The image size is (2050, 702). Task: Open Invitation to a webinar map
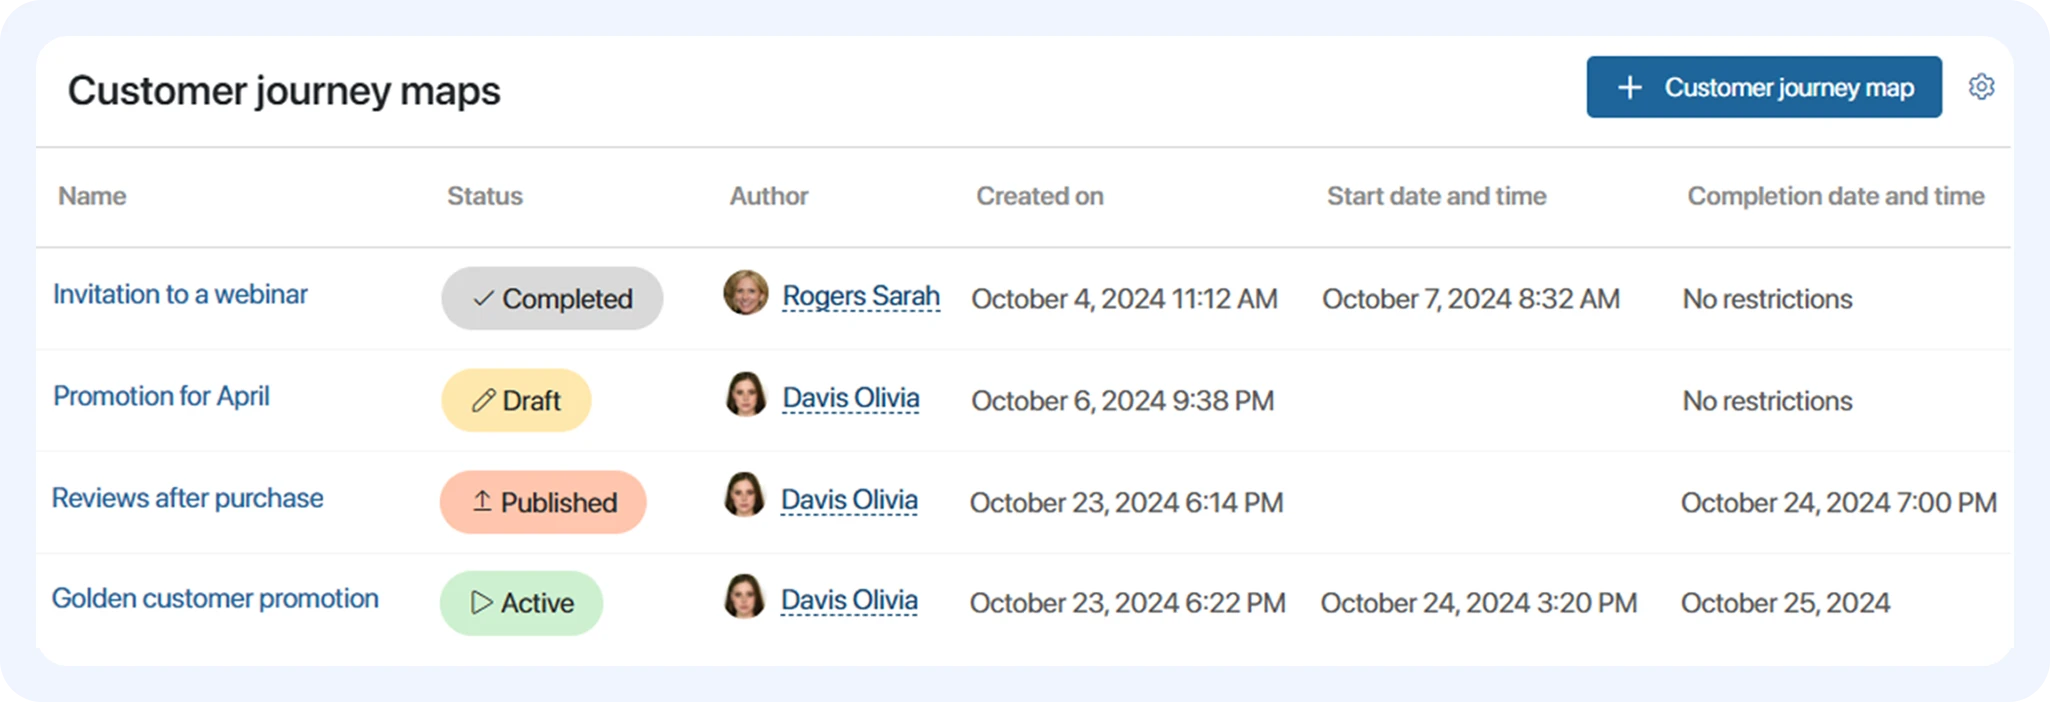click(180, 294)
